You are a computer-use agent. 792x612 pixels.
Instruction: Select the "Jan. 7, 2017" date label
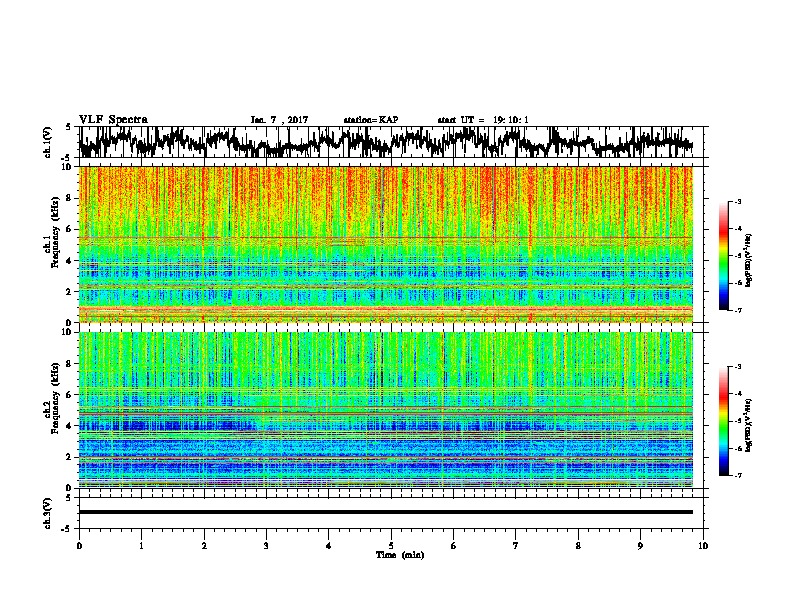pos(279,120)
